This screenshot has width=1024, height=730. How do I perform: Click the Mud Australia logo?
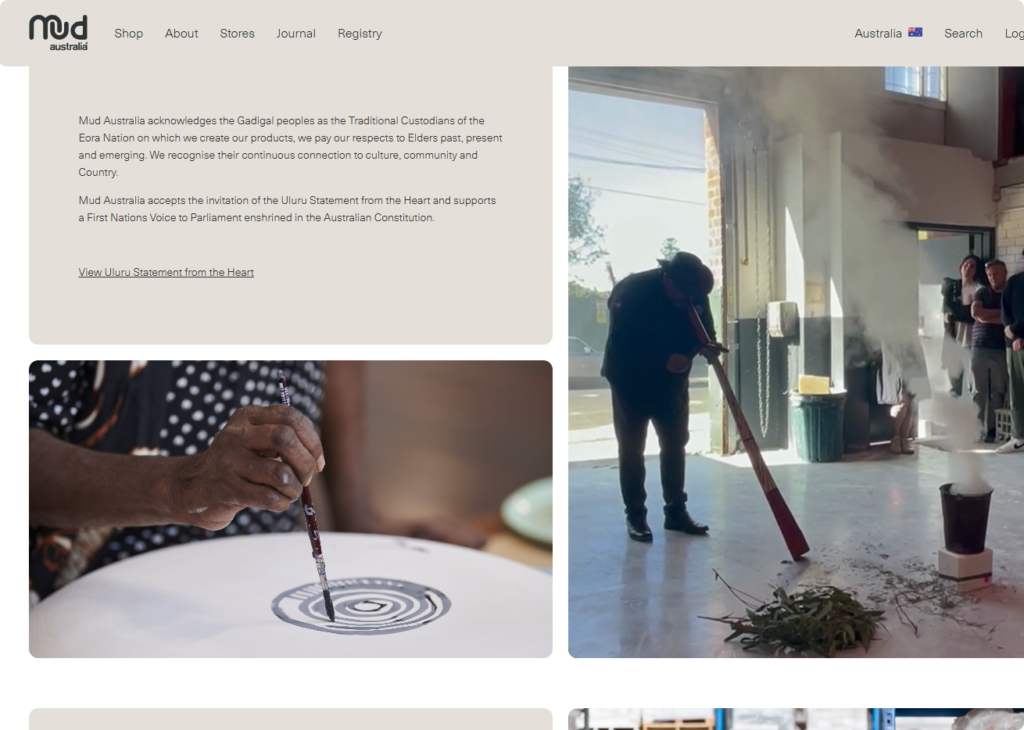pyautogui.click(x=58, y=33)
